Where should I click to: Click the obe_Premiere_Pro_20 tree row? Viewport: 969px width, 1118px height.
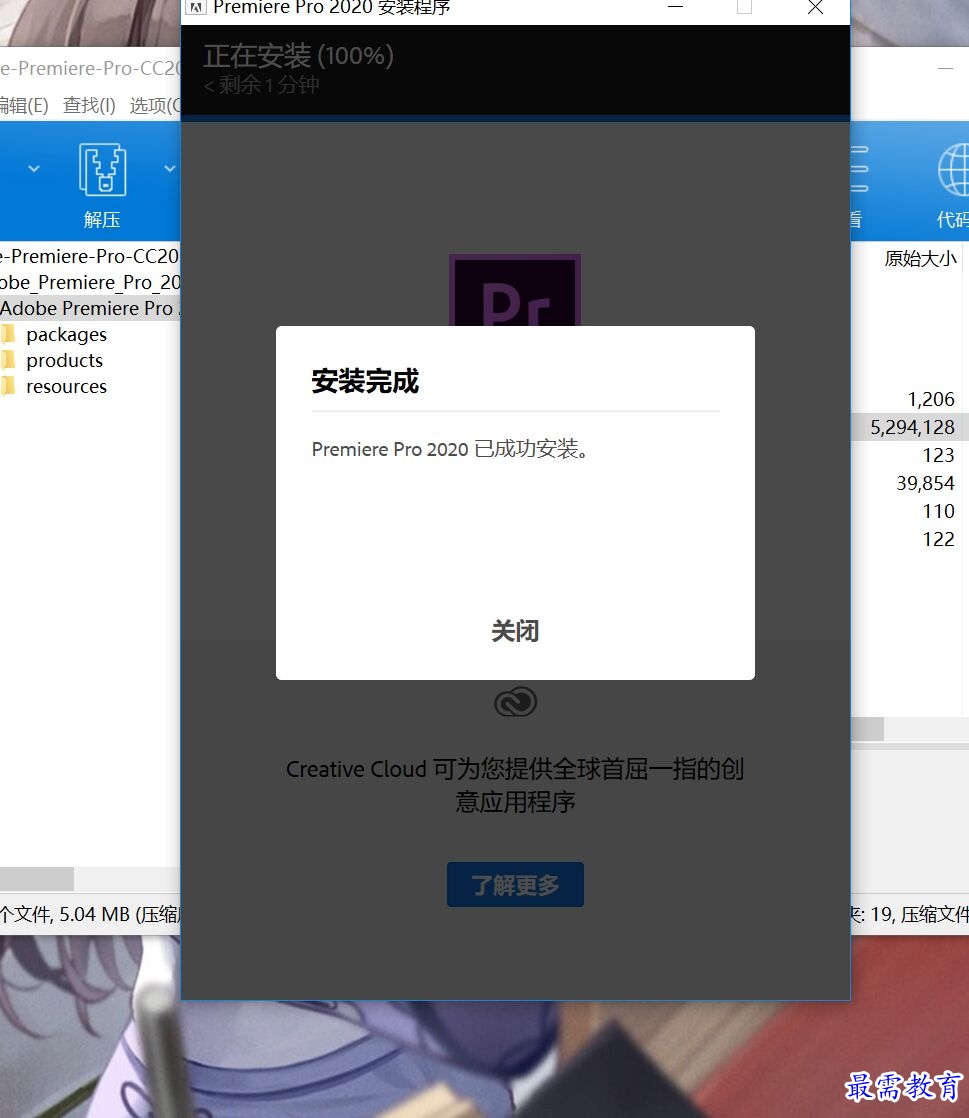click(x=90, y=282)
